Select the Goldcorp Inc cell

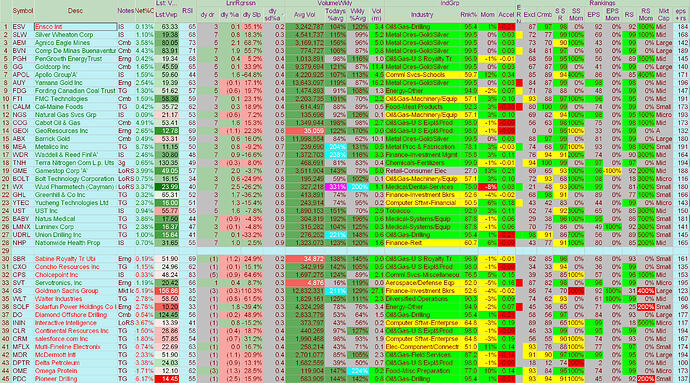pos(75,67)
